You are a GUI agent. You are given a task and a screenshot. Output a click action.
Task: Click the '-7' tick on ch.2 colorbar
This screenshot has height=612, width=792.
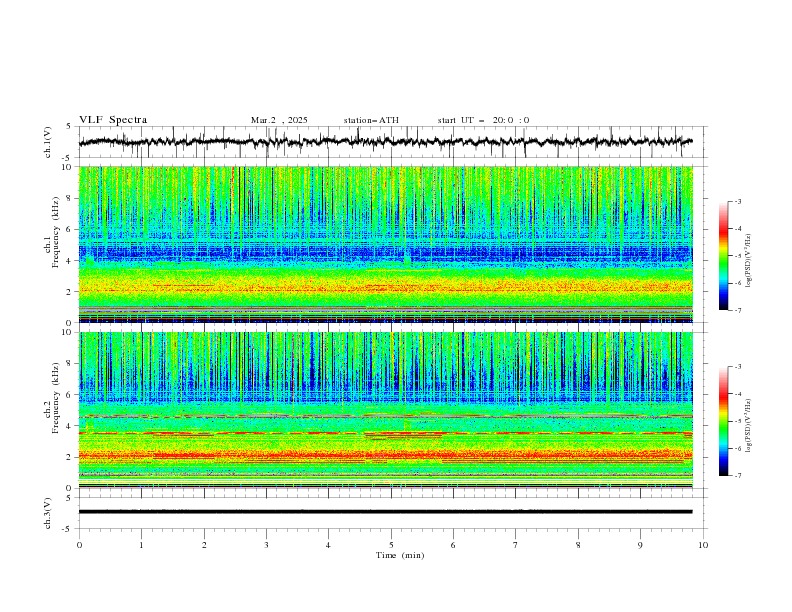[737, 476]
